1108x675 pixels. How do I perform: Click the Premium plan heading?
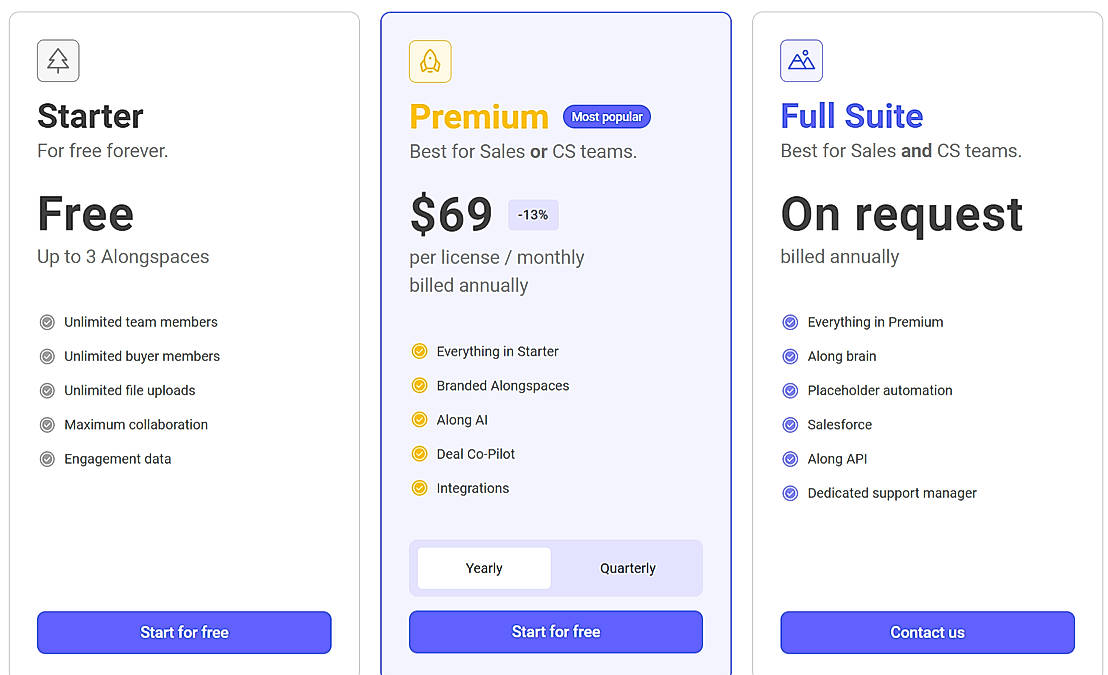479,117
